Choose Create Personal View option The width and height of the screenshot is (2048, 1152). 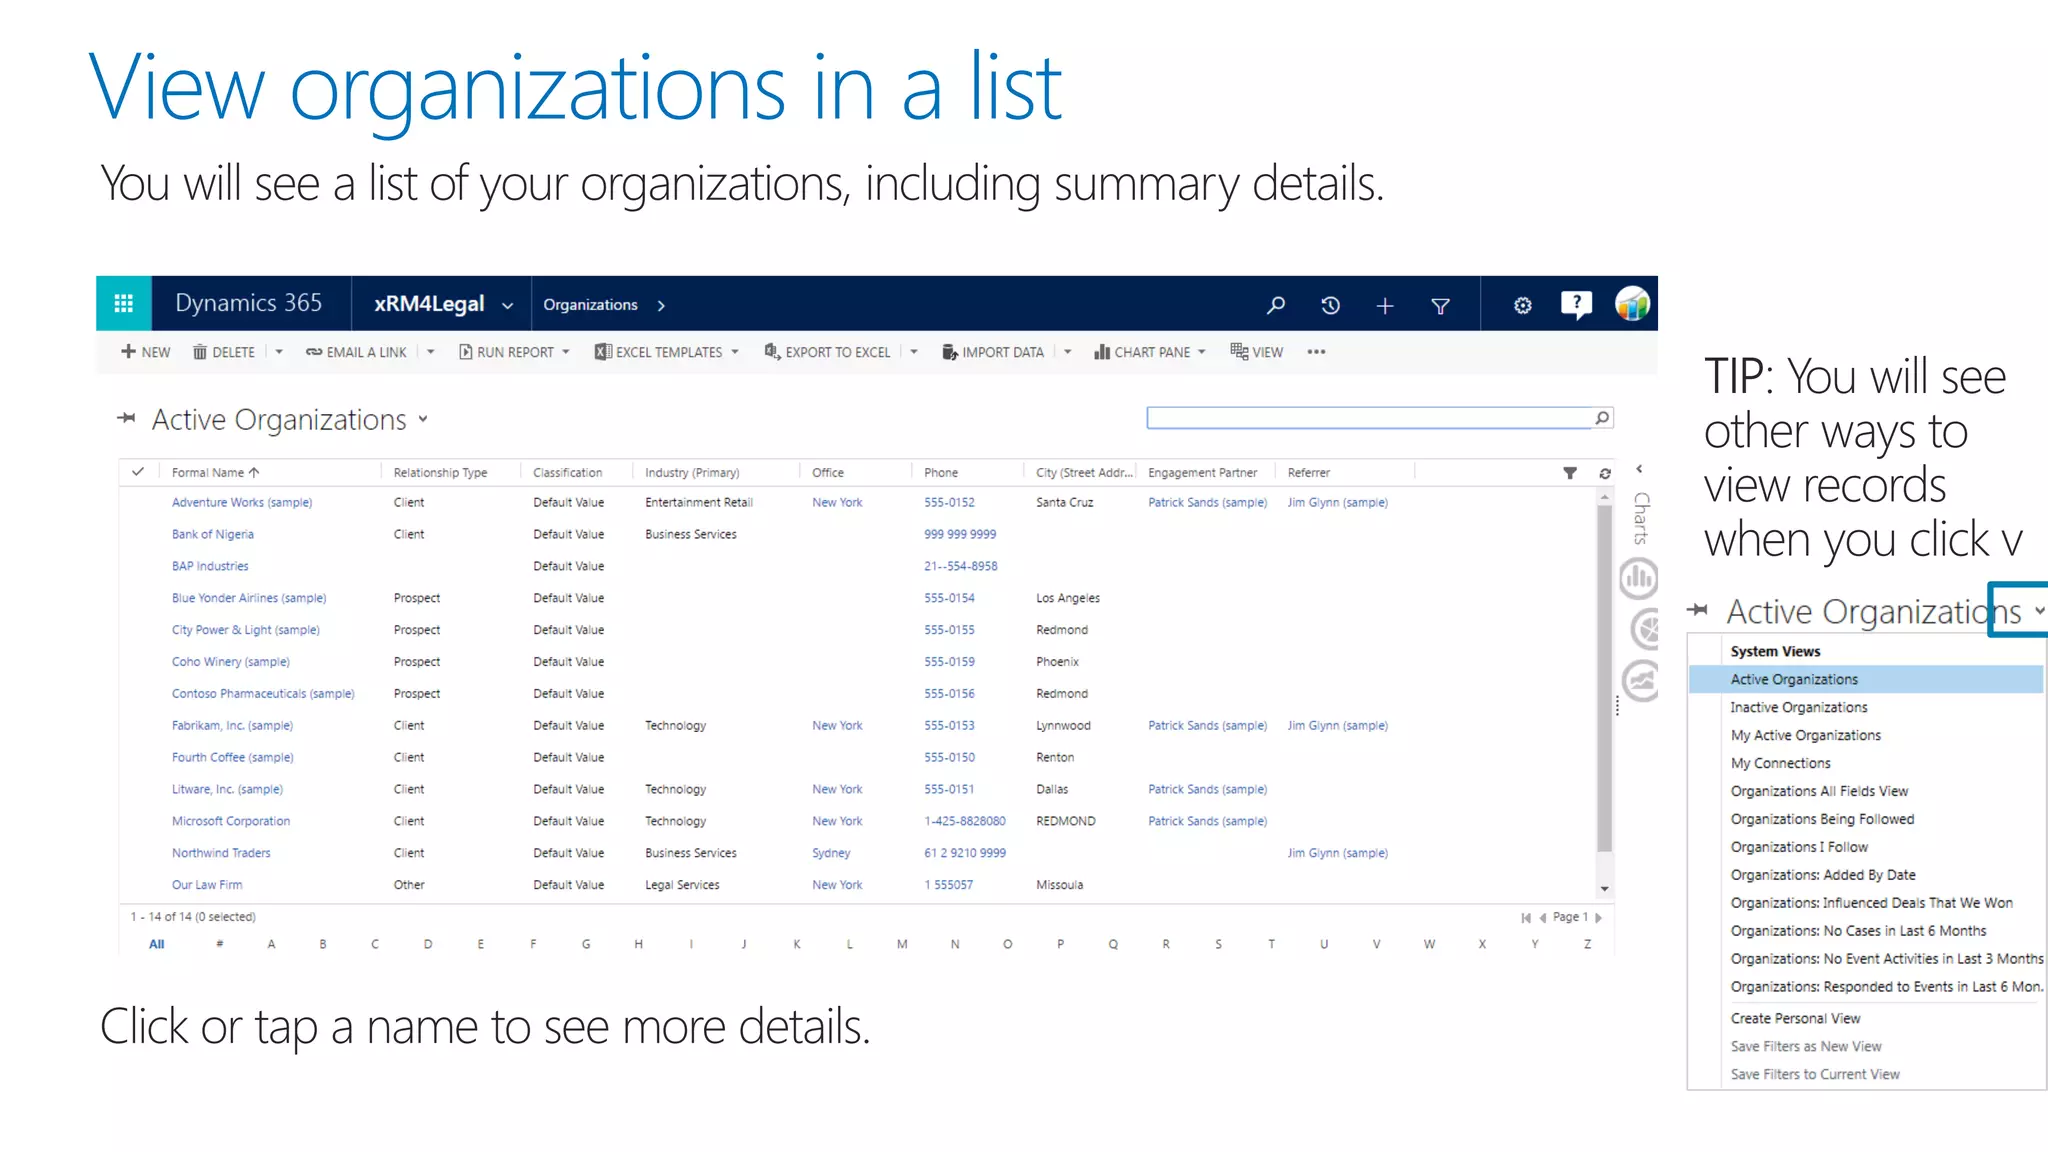[x=1795, y=1018]
